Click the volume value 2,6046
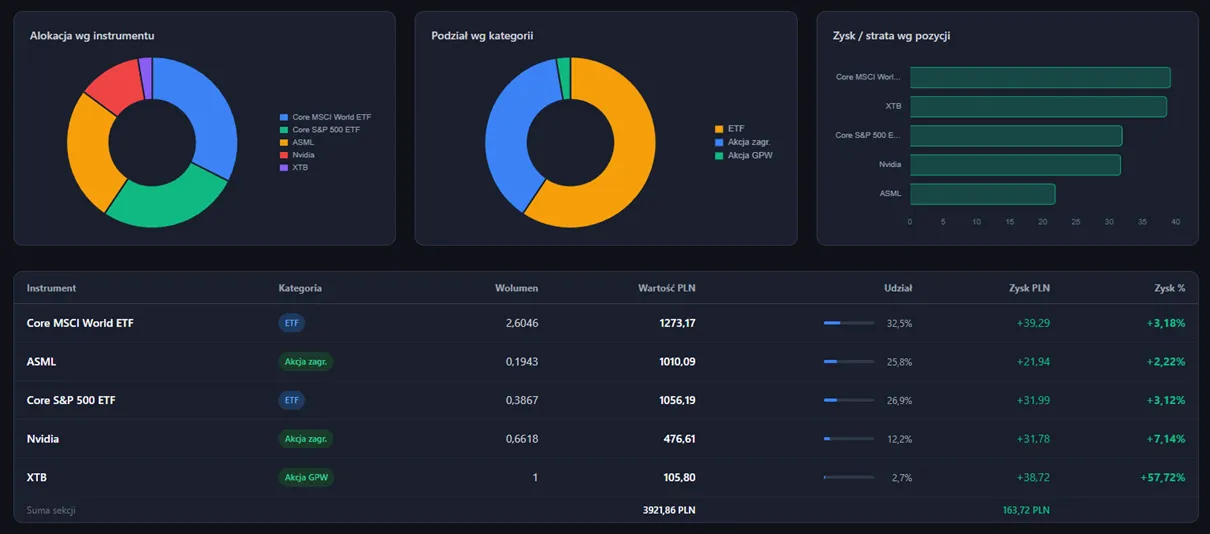The width and height of the screenshot is (1210, 534). tap(522, 323)
